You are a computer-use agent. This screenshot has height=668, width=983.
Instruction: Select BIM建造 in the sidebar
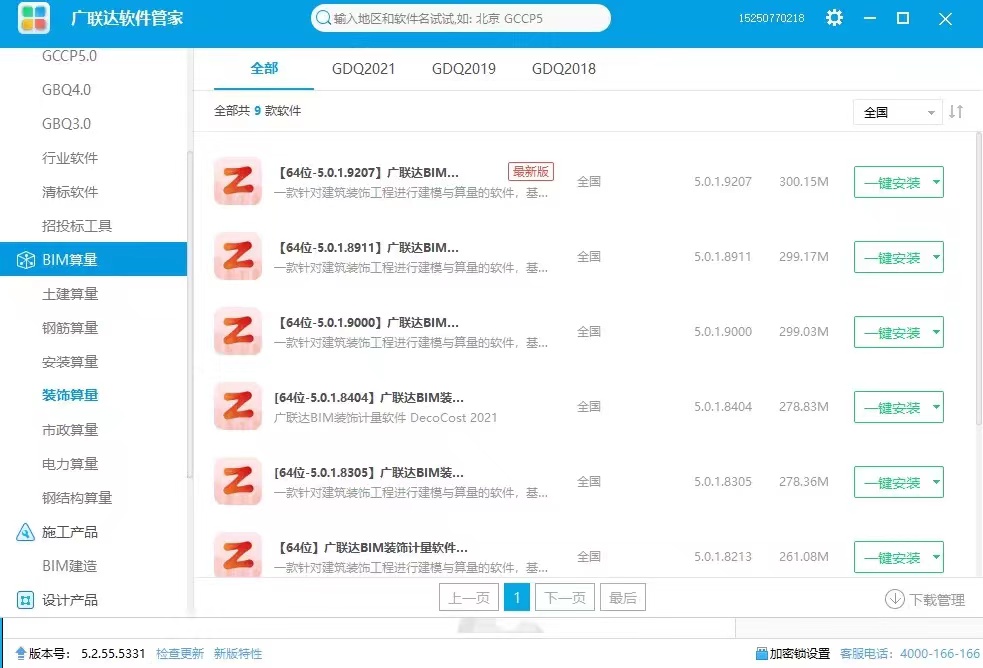pos(70,566)
